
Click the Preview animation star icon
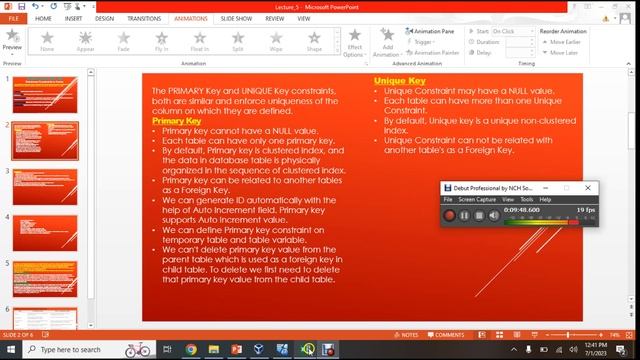13,36
